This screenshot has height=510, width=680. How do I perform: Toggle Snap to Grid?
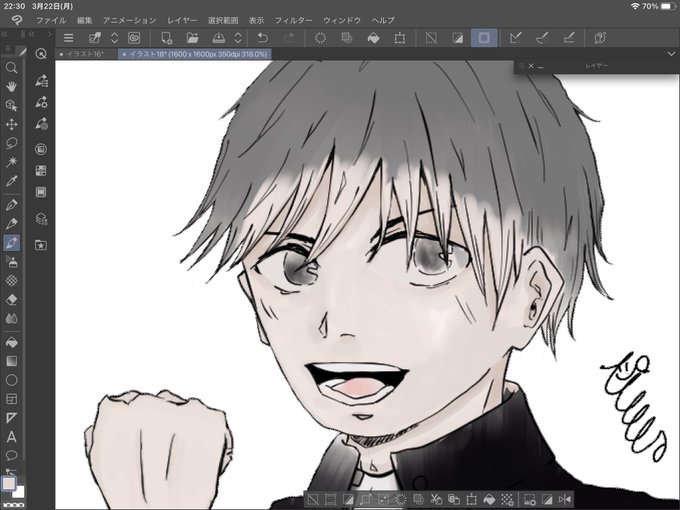coord(569,38)
